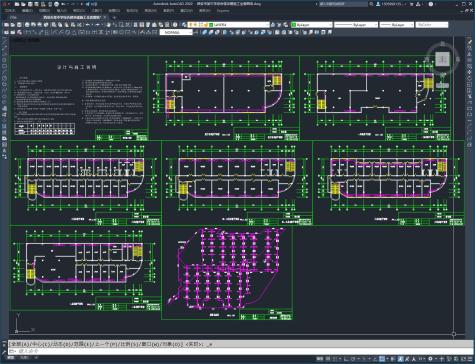
Task: Open the workspace switching gear menu
Action: click(430, 359)
